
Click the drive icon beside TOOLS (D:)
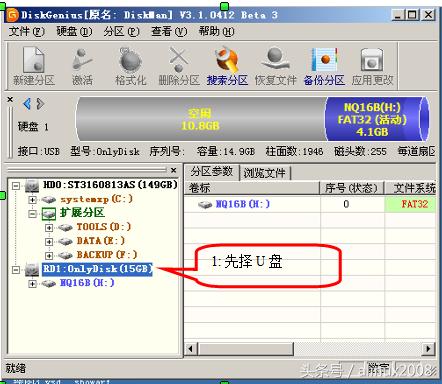point(65,228)
